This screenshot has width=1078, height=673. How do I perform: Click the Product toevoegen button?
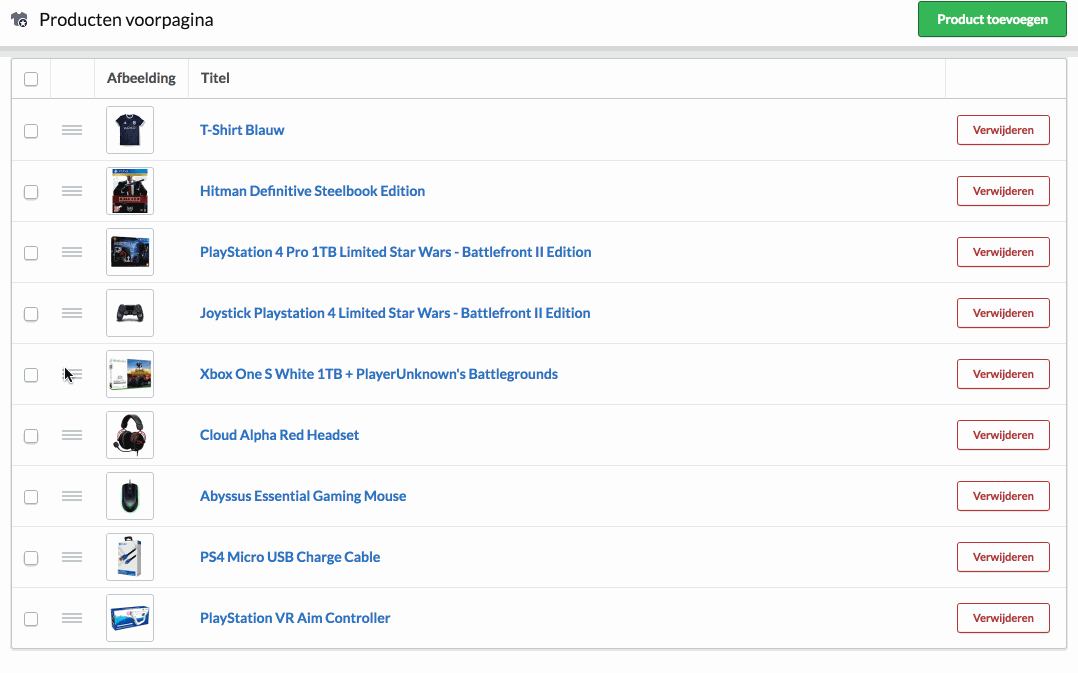pyautogui.click(x=992, y=19)
